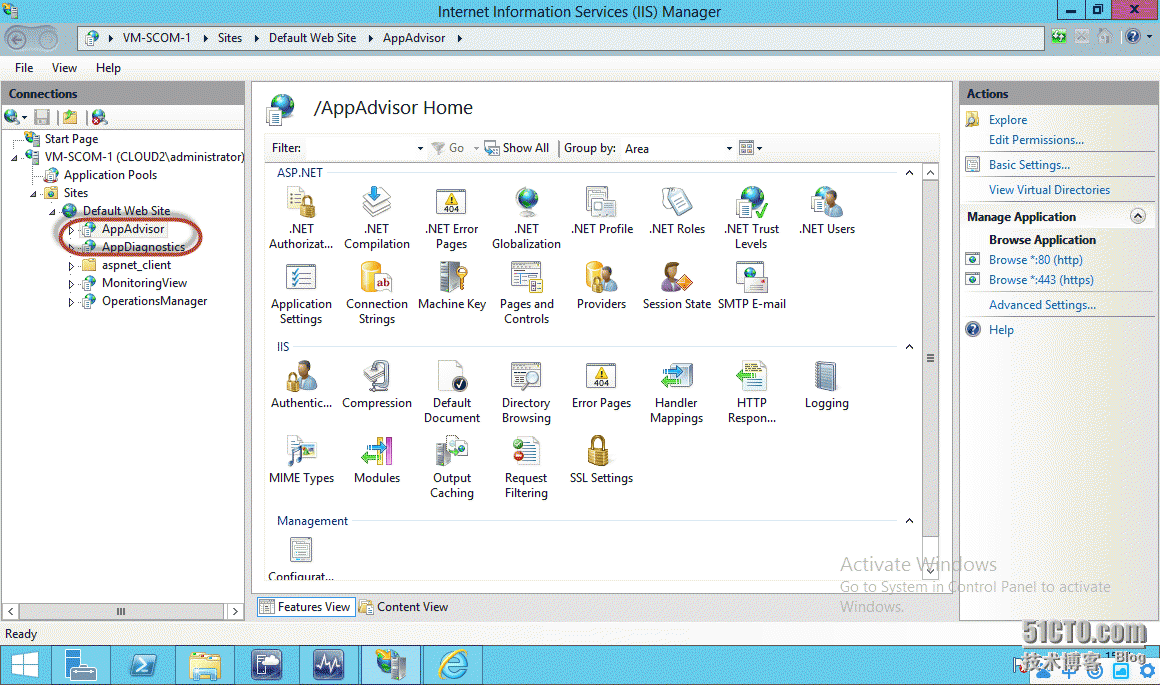Open Handler Mappings feature
Screen dimensions: 1160x685
tap(677, 392)
